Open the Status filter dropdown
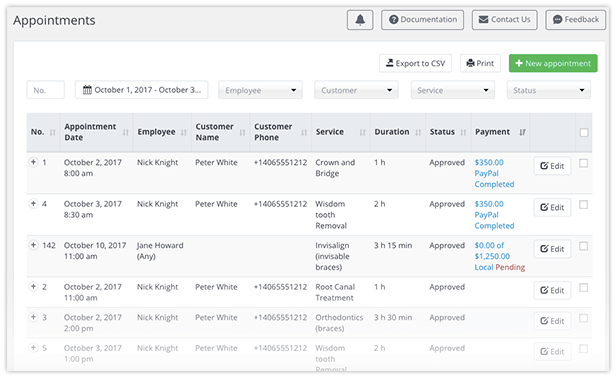The width and height of the screenshot is (616, 378). click(x=548, y=90)
